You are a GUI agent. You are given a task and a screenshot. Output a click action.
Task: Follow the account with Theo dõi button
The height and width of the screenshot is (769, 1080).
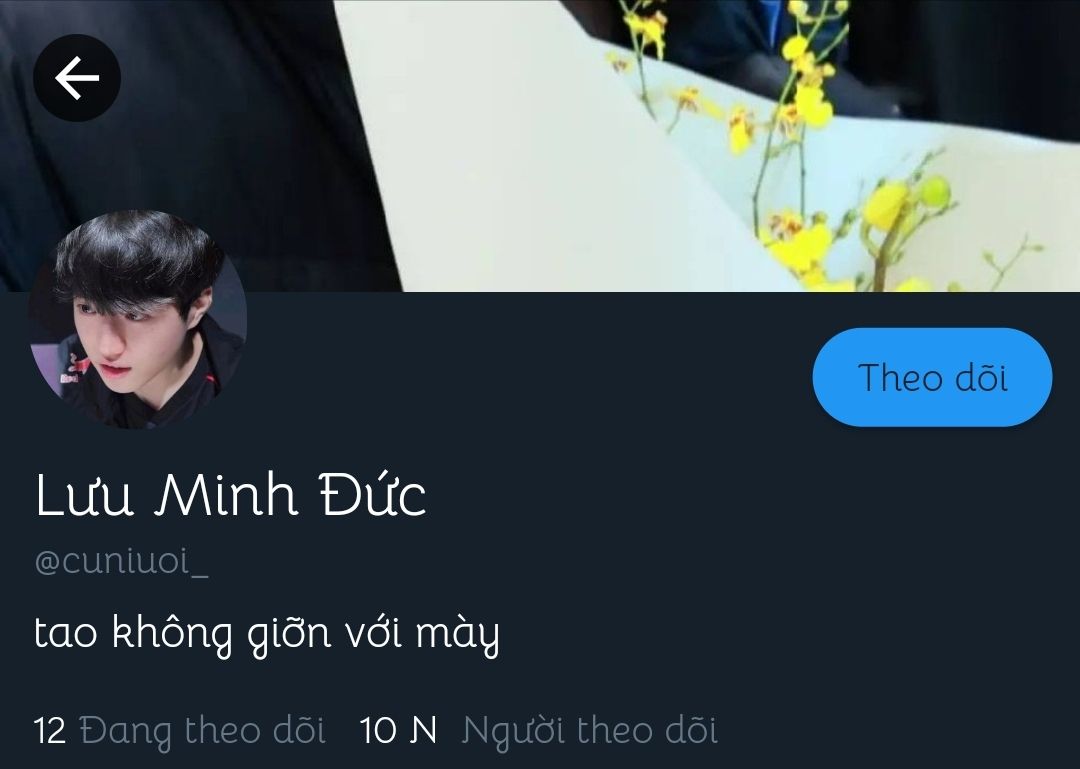coord(932,377)
